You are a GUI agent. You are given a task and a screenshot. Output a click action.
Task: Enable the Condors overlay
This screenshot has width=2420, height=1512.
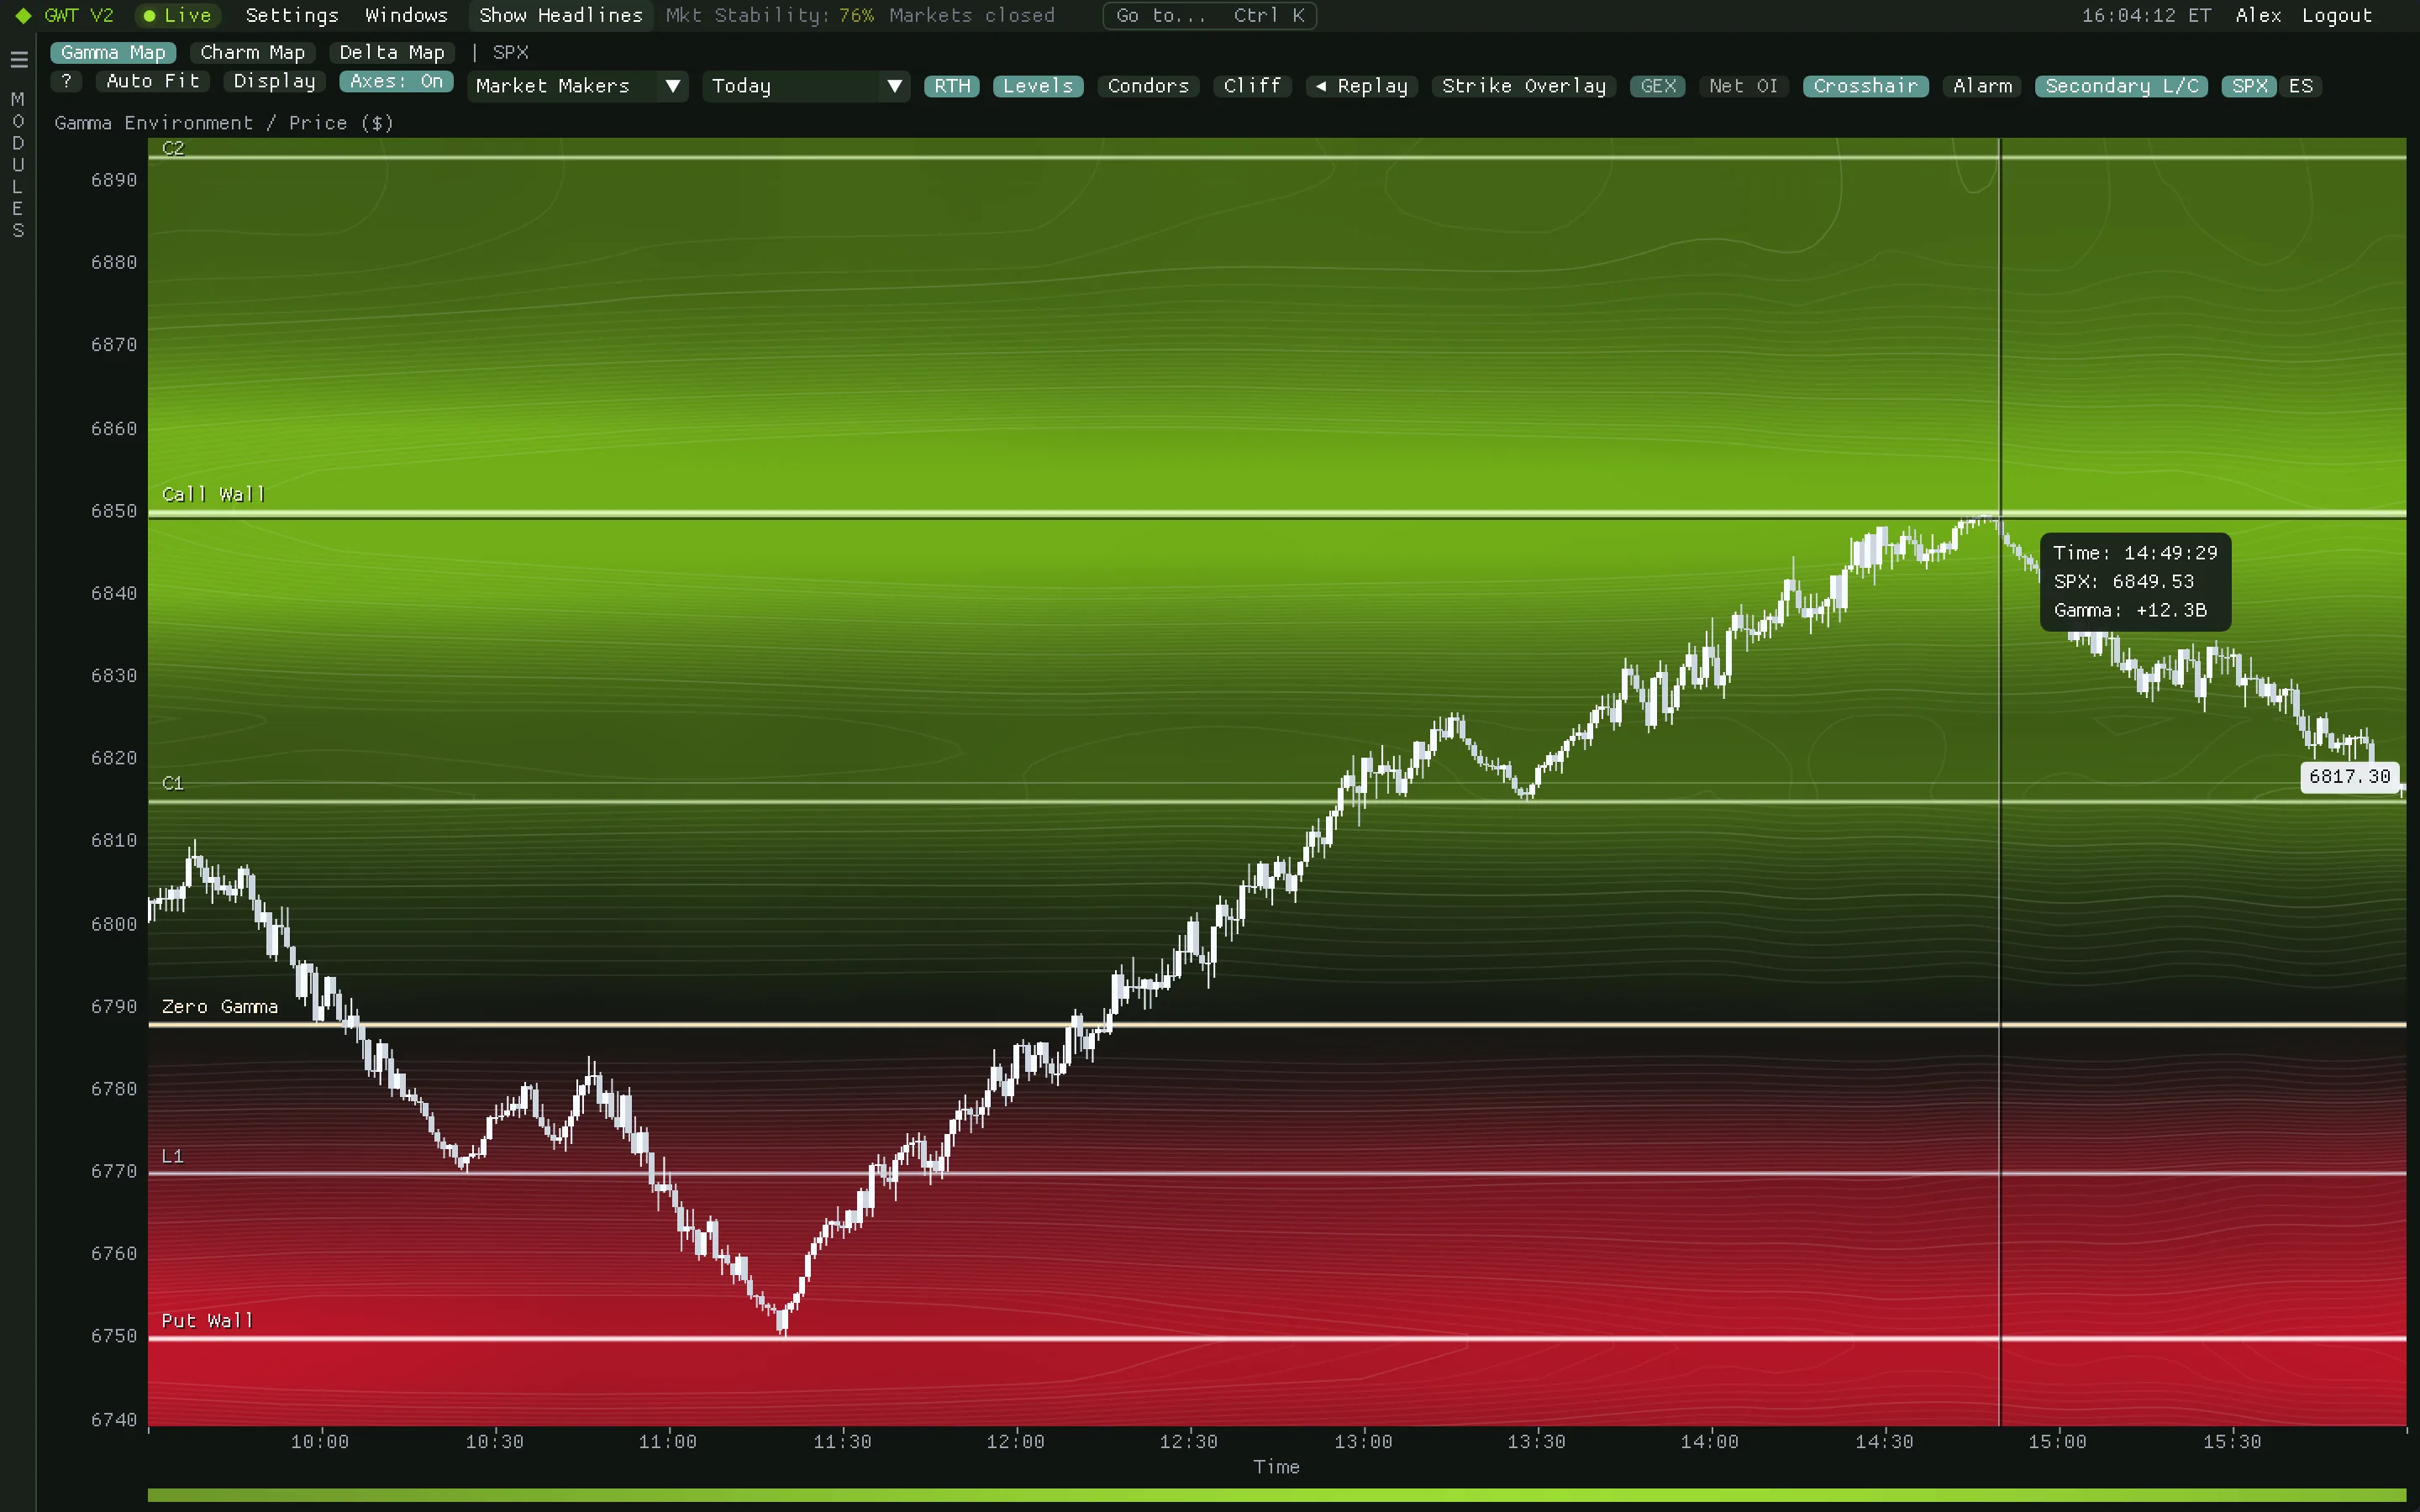(1148, 86)
